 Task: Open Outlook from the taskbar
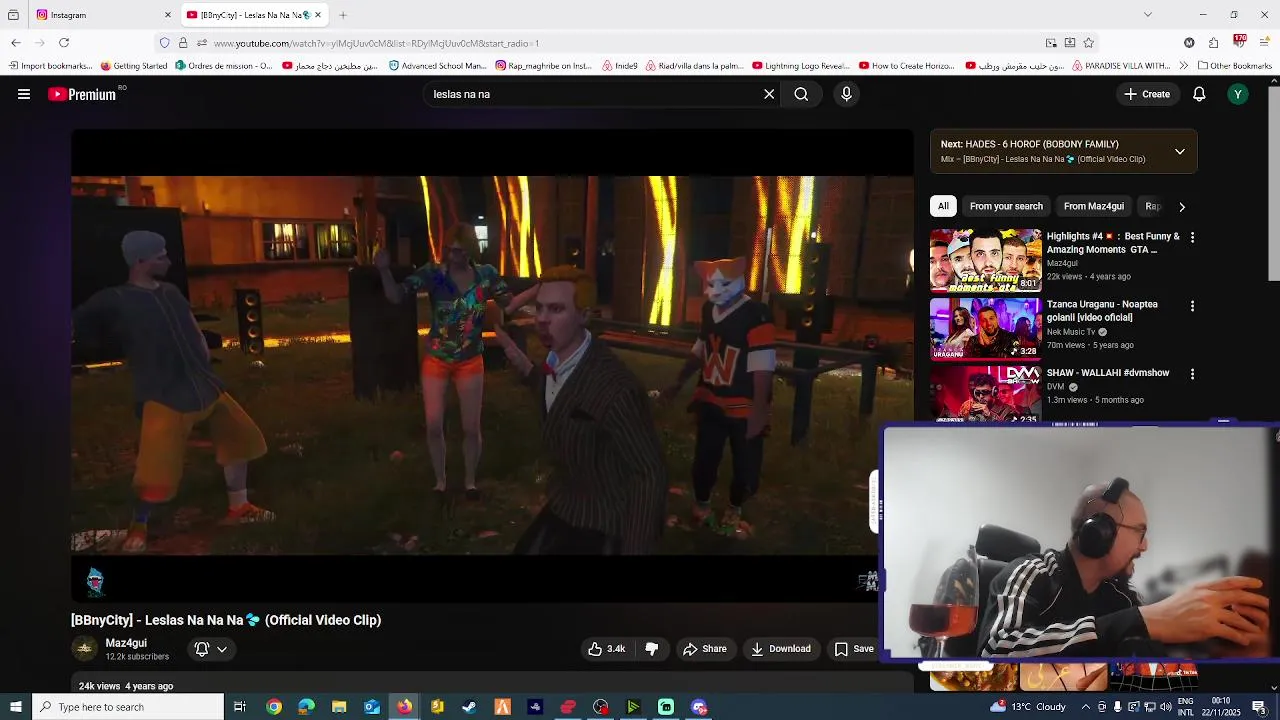(371, 707)
